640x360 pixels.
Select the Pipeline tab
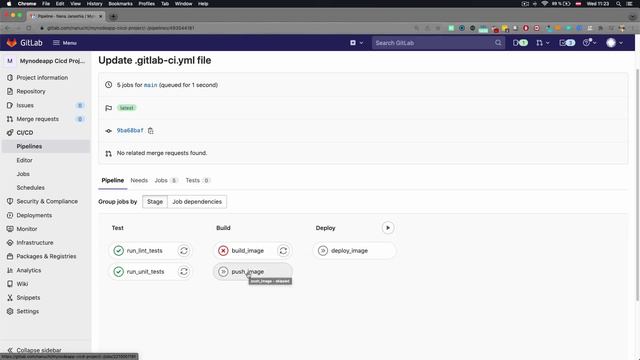(113, 180)
